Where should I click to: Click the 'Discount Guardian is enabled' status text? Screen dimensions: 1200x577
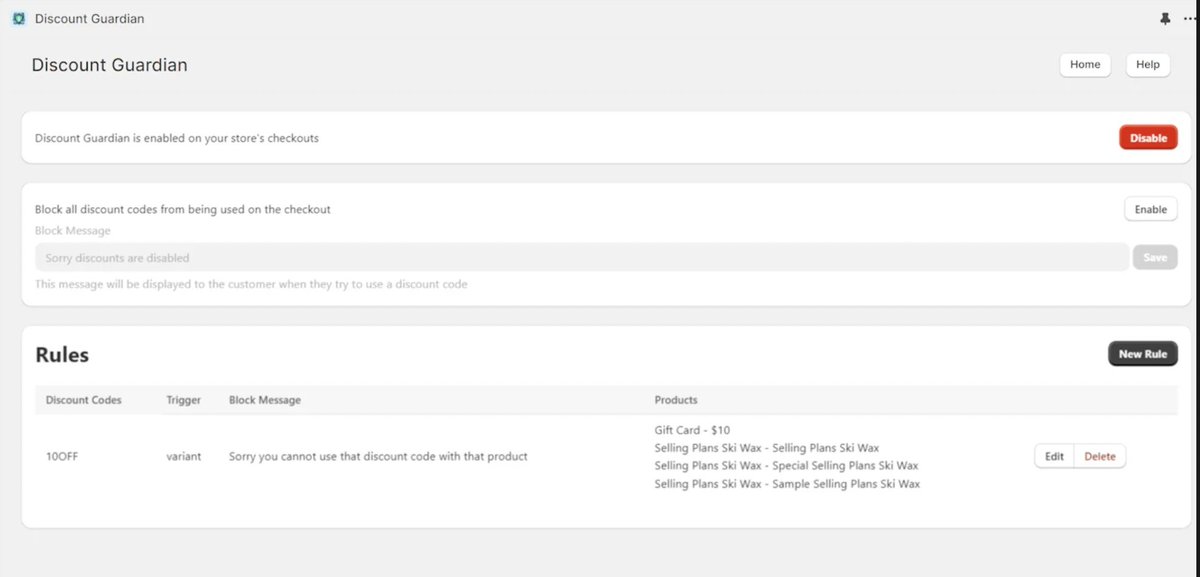[177, 138]
